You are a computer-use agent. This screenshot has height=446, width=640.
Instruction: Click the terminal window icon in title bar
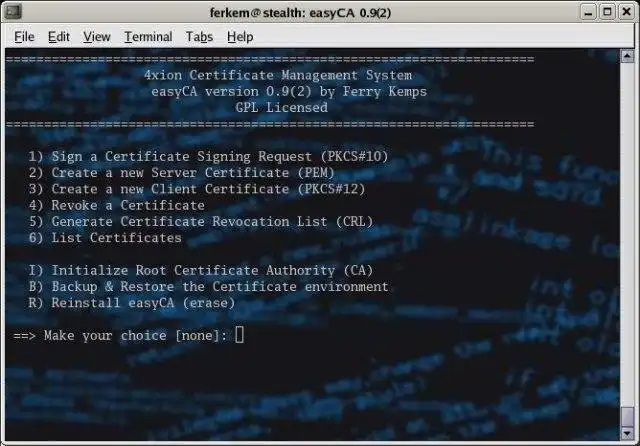pos(12,11)
